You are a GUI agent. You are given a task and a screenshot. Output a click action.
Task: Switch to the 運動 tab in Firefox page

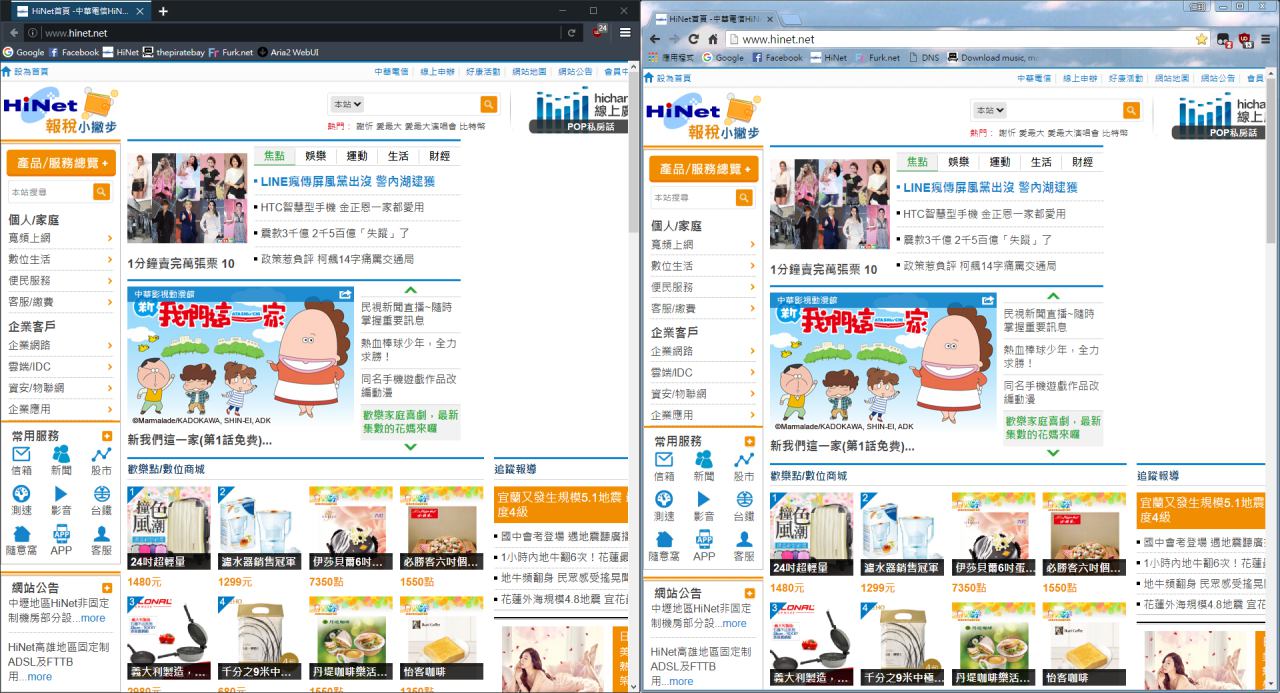(x=357, y=156)
